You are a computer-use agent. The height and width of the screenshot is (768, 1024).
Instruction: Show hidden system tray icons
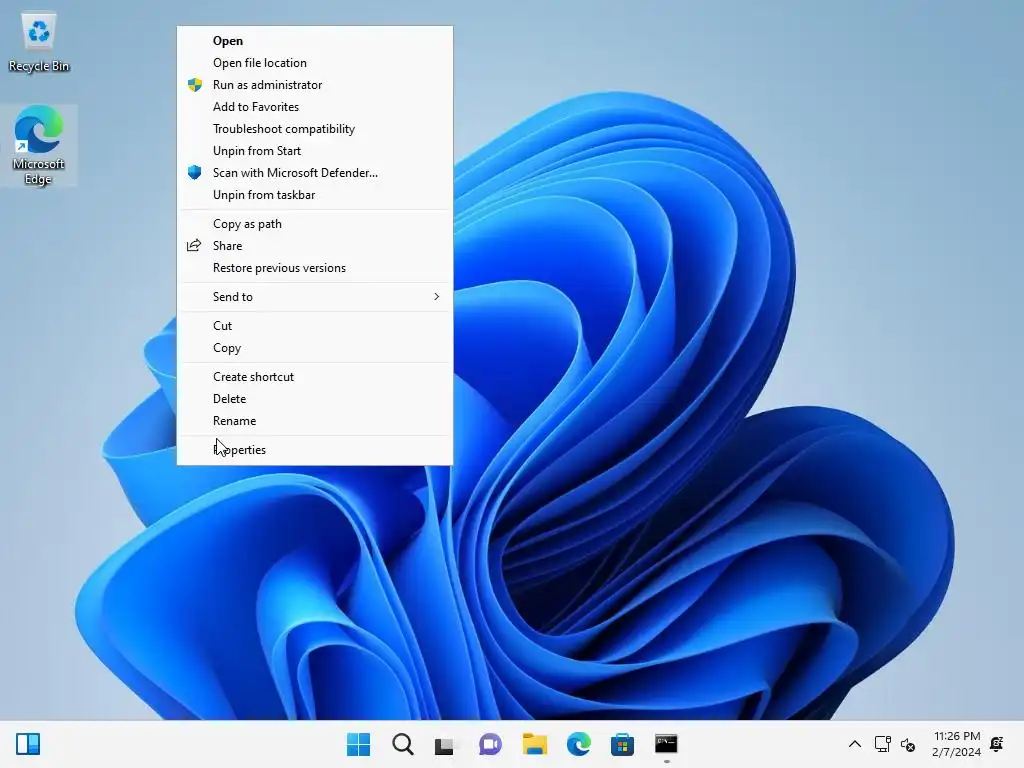coord(854,744)
